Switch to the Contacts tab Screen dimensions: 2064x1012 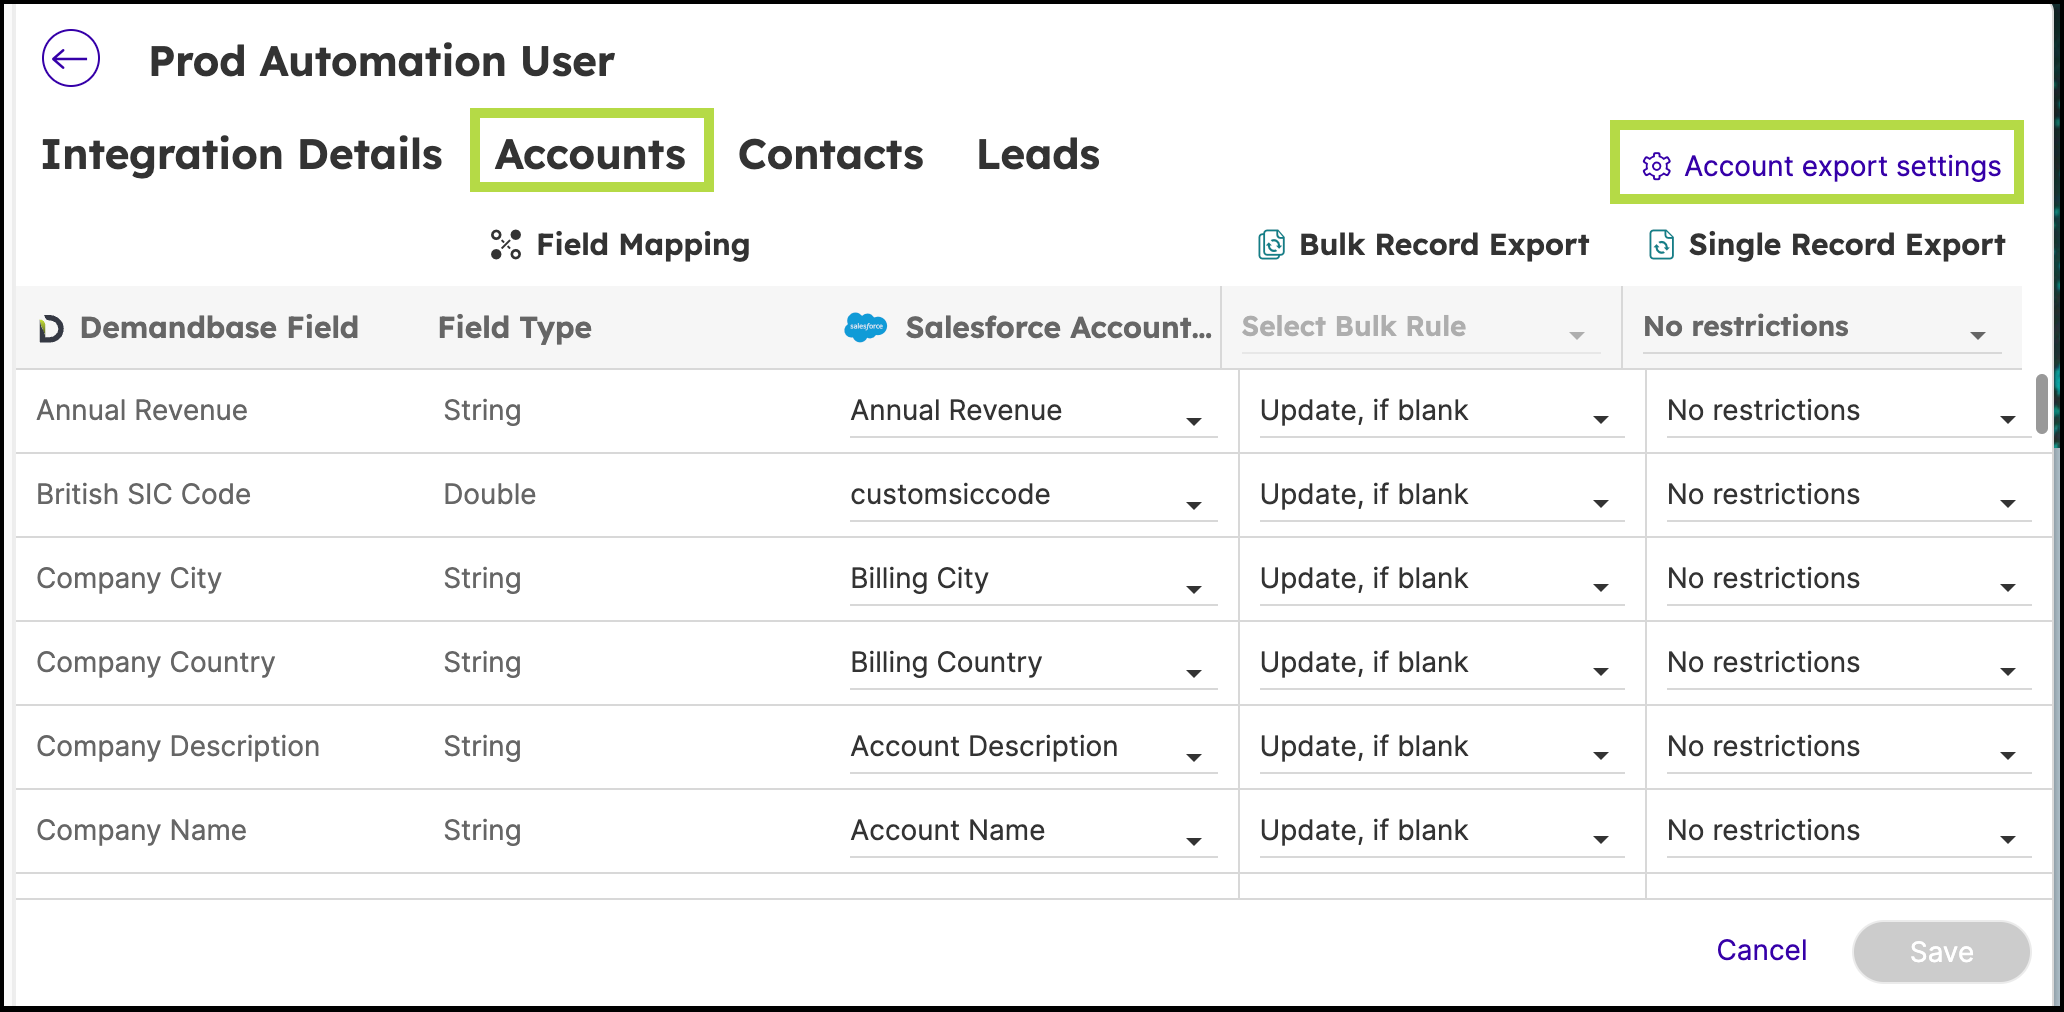(x=830, y=154)
